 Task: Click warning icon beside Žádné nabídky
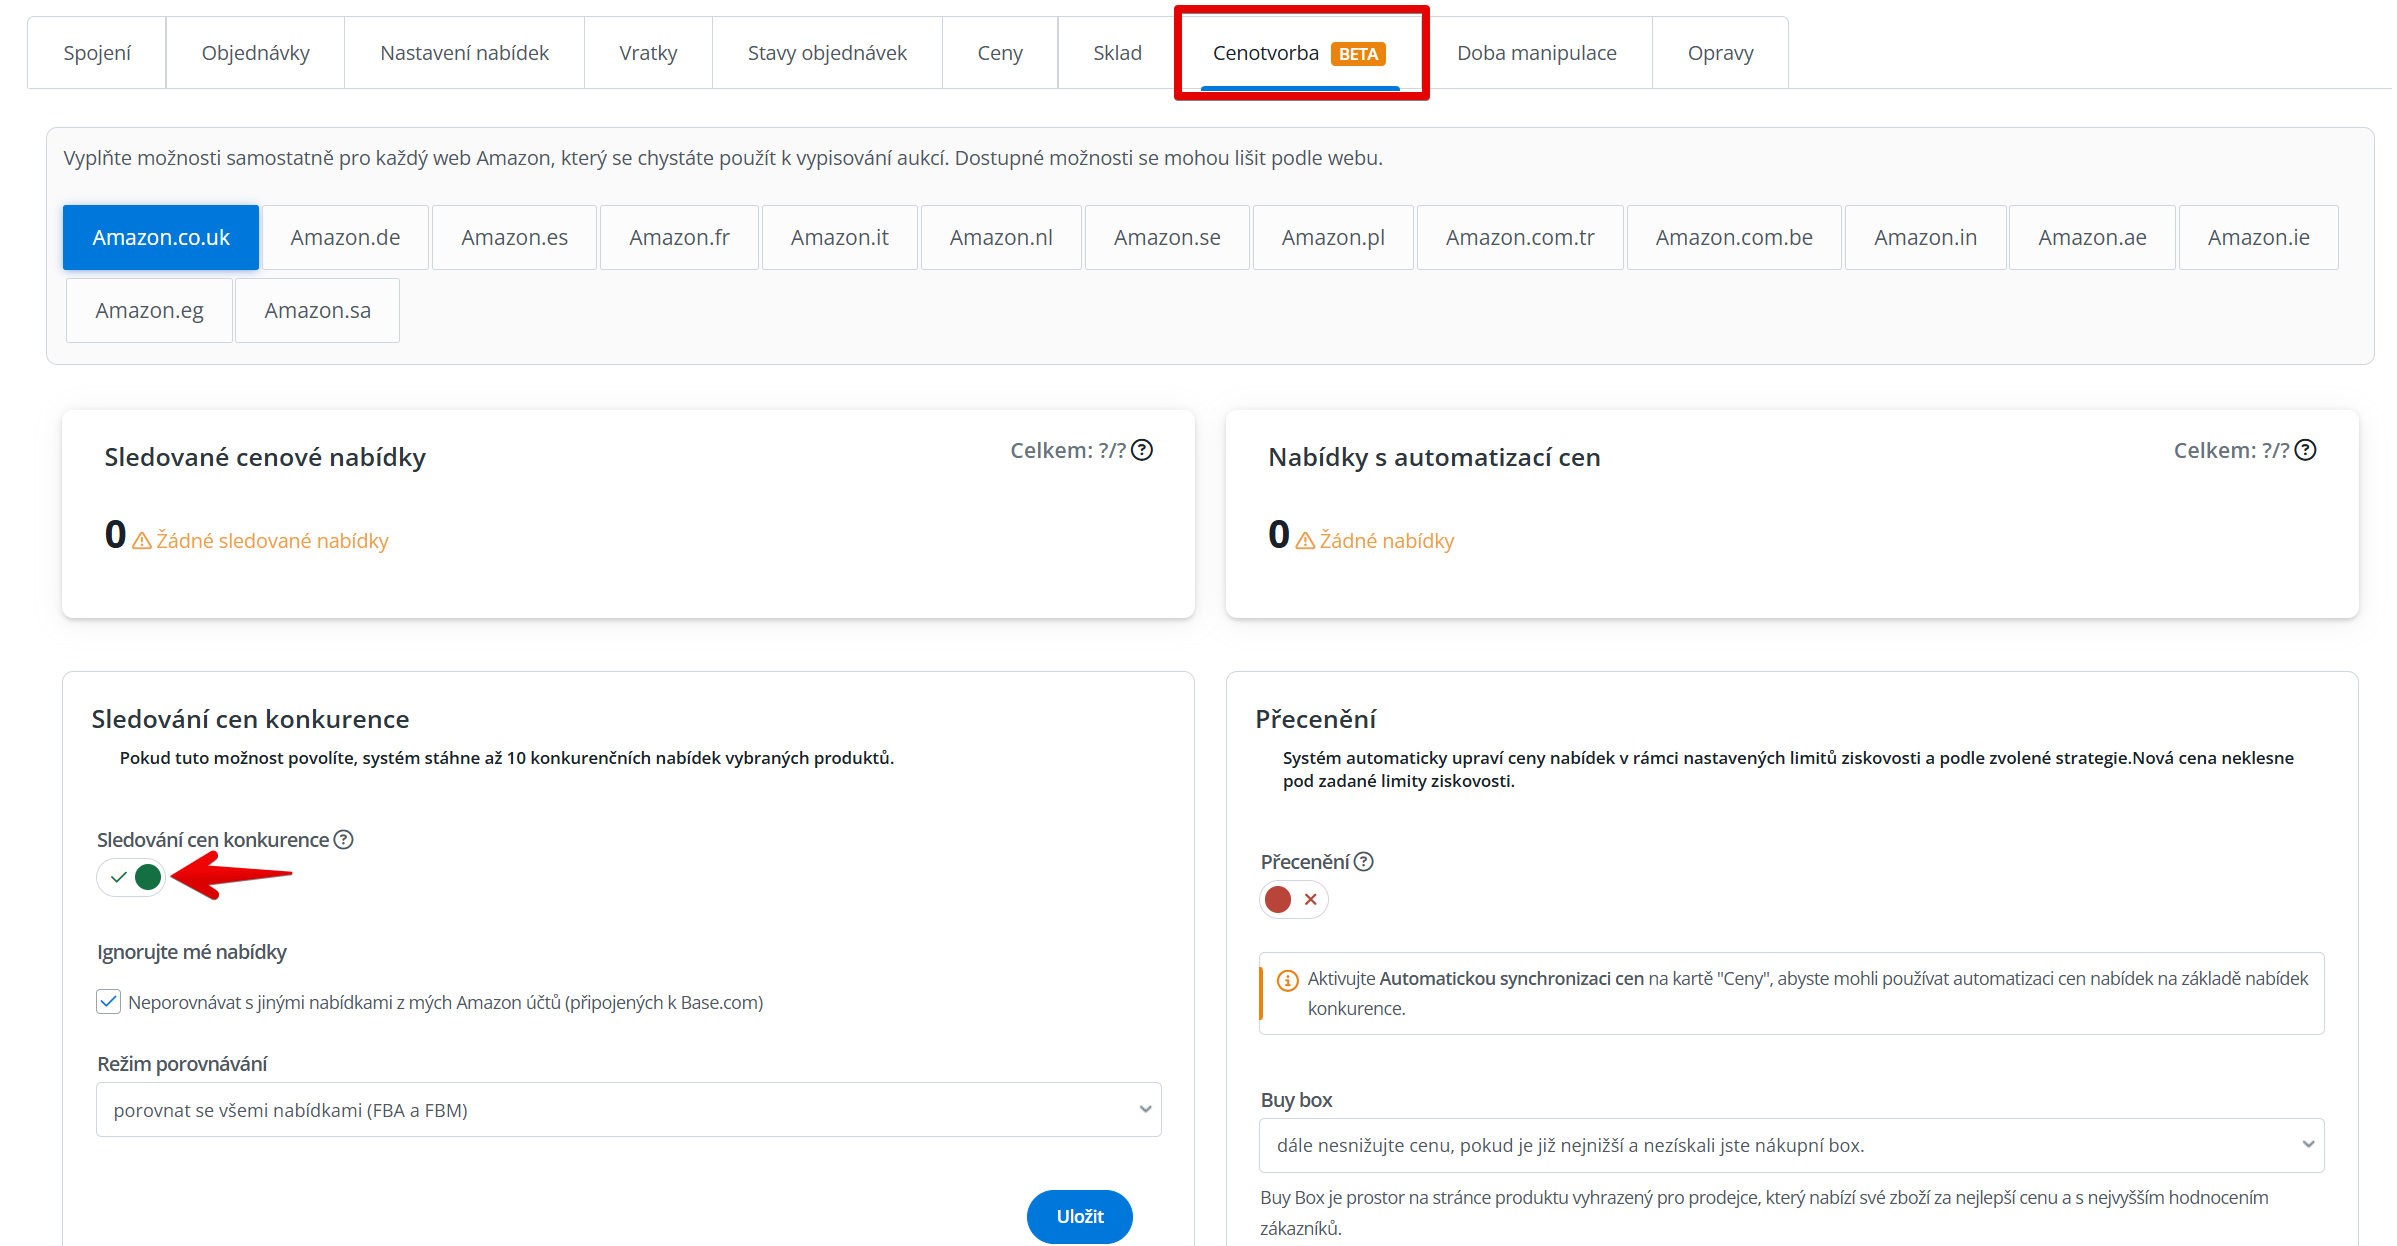[x=1305, y=541]
